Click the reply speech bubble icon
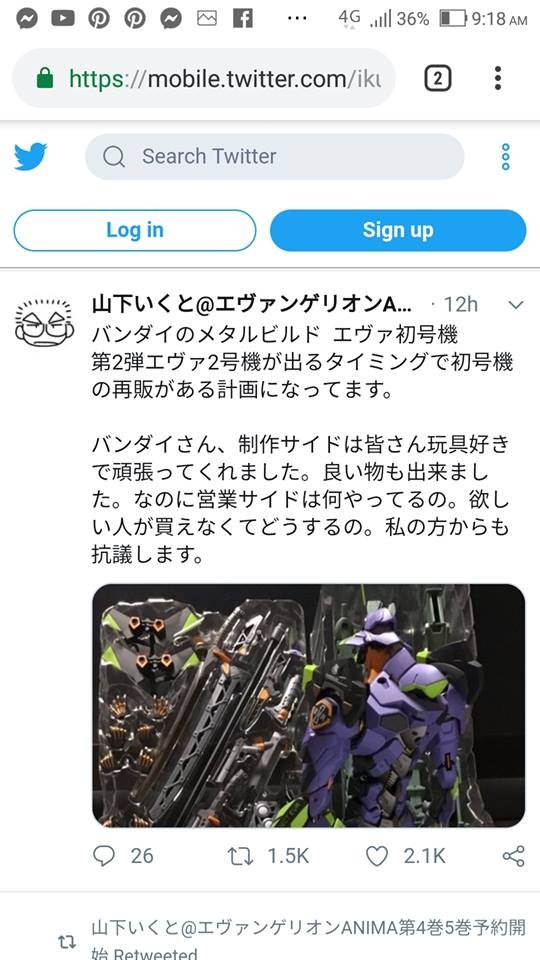Image resolution: width=540 pixels, height=960 pixels. pyautogui.click(x=104, y=855)
